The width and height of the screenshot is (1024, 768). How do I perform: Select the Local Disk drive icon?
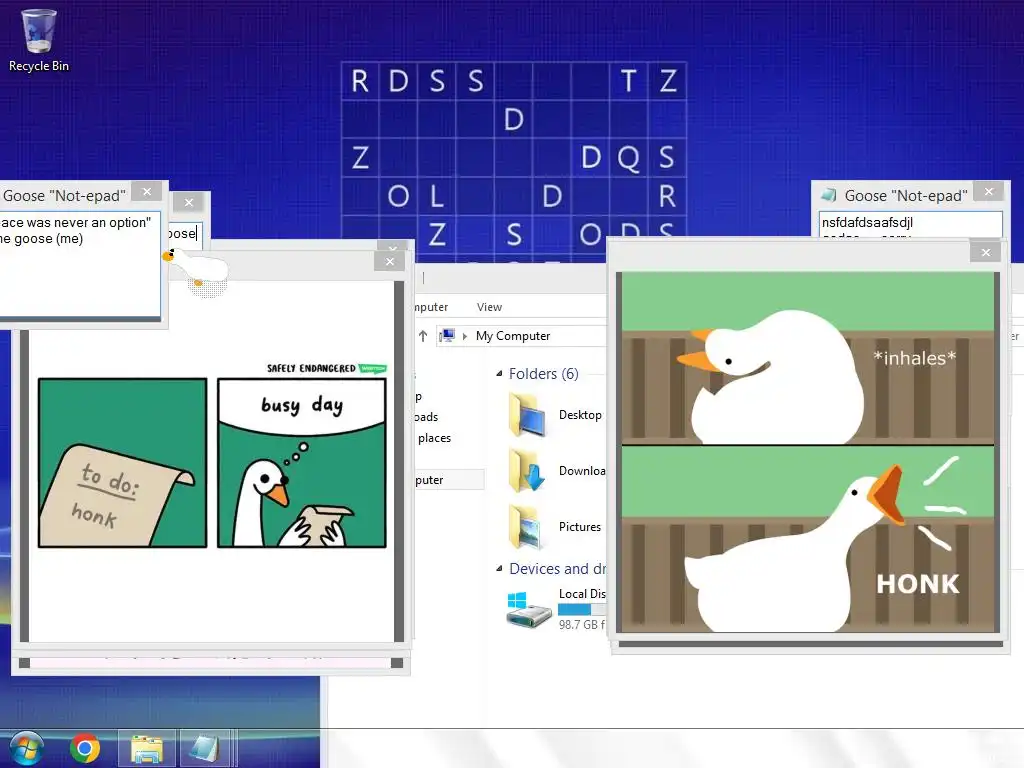pos(528,609)
